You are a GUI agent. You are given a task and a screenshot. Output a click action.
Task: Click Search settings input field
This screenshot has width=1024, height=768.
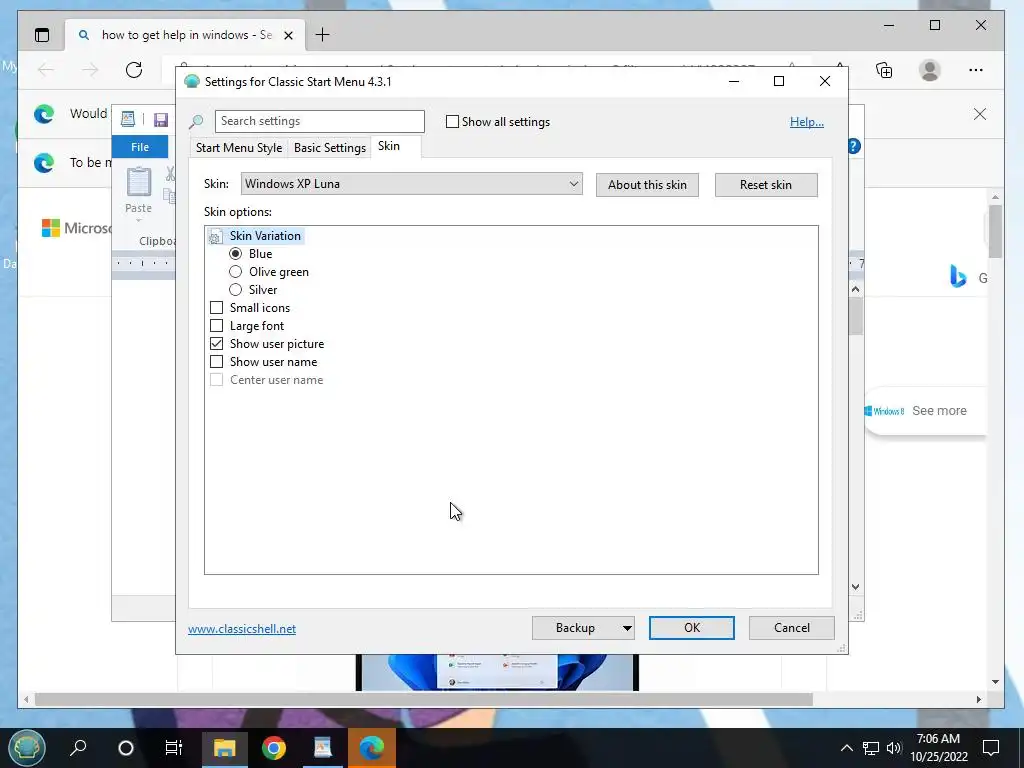click(319, 121)
